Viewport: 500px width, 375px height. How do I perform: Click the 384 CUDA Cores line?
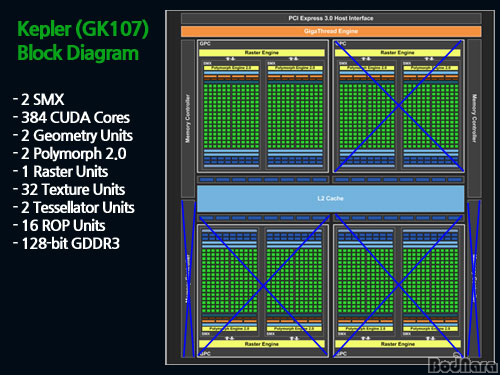pyautogui.click(x=71, y=118)
